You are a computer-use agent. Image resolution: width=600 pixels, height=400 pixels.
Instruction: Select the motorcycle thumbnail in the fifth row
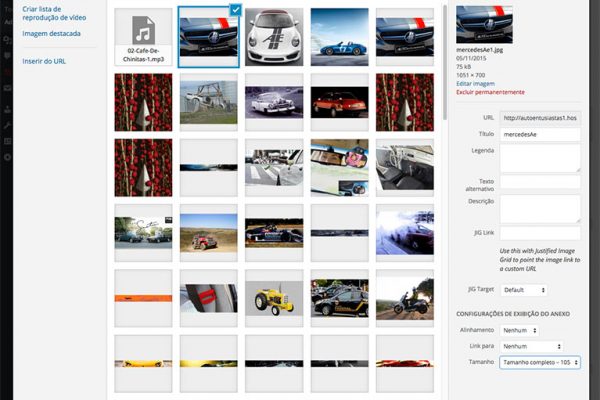point(404,297)
